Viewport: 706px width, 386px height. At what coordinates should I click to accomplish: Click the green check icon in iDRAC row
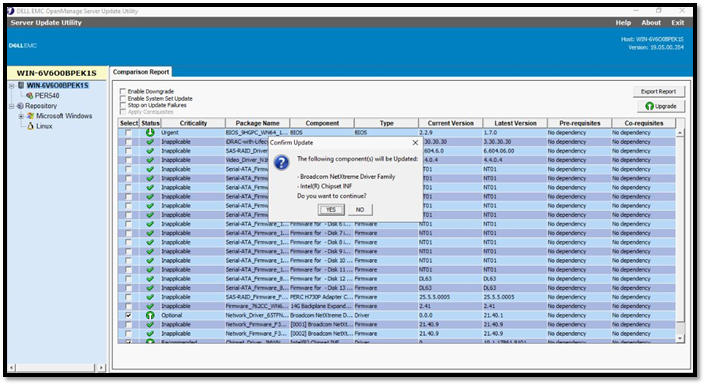pyautogui.click(x=150, y=142)
